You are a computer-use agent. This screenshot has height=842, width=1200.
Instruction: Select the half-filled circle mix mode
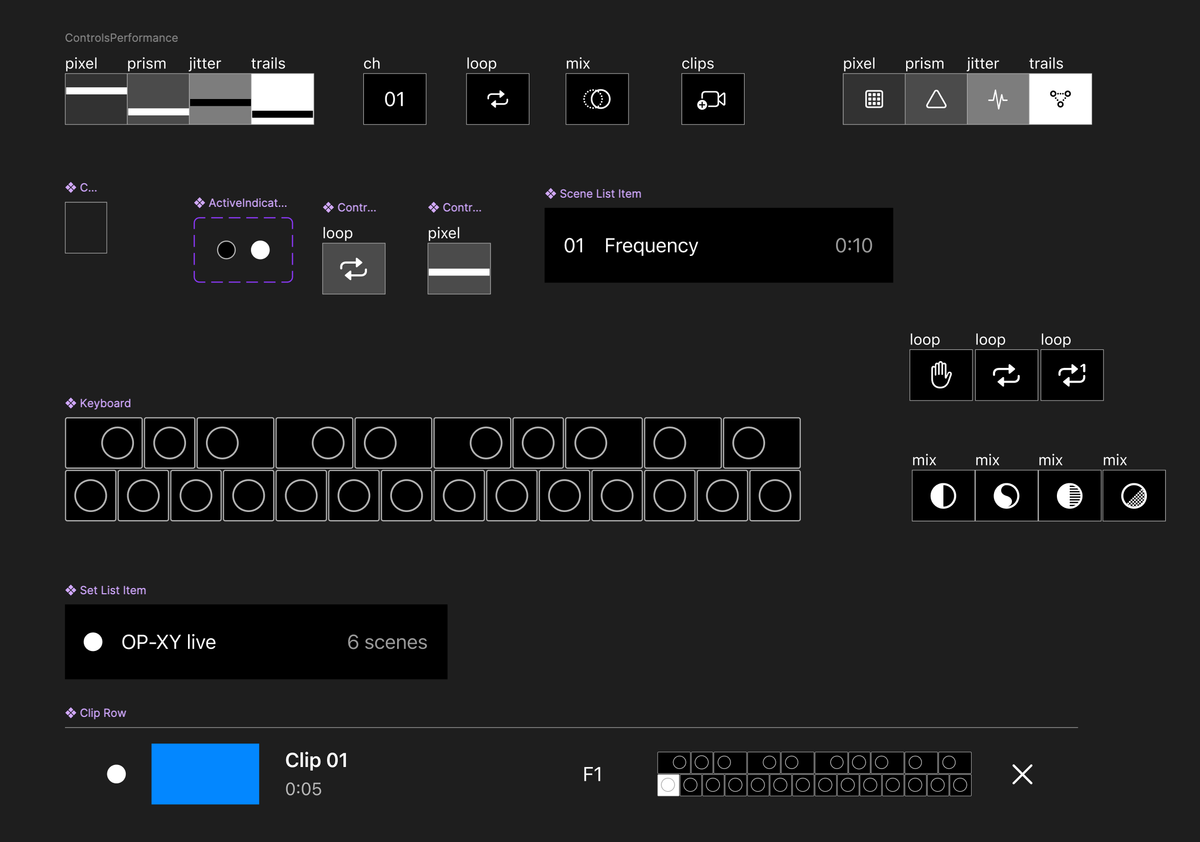[943, 496]
